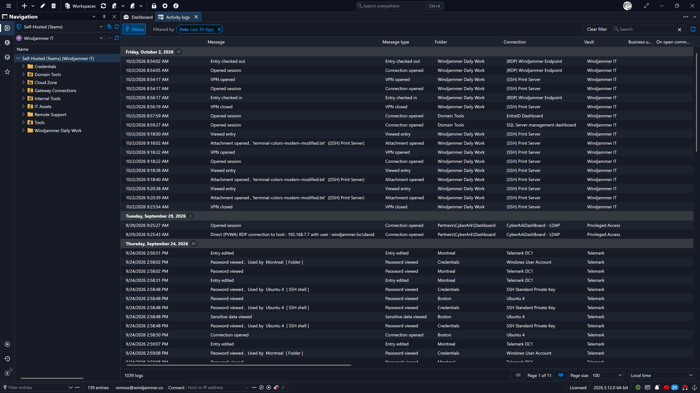
Task: Select the Sensitive data viewed log row
Action: click(407, 317)
